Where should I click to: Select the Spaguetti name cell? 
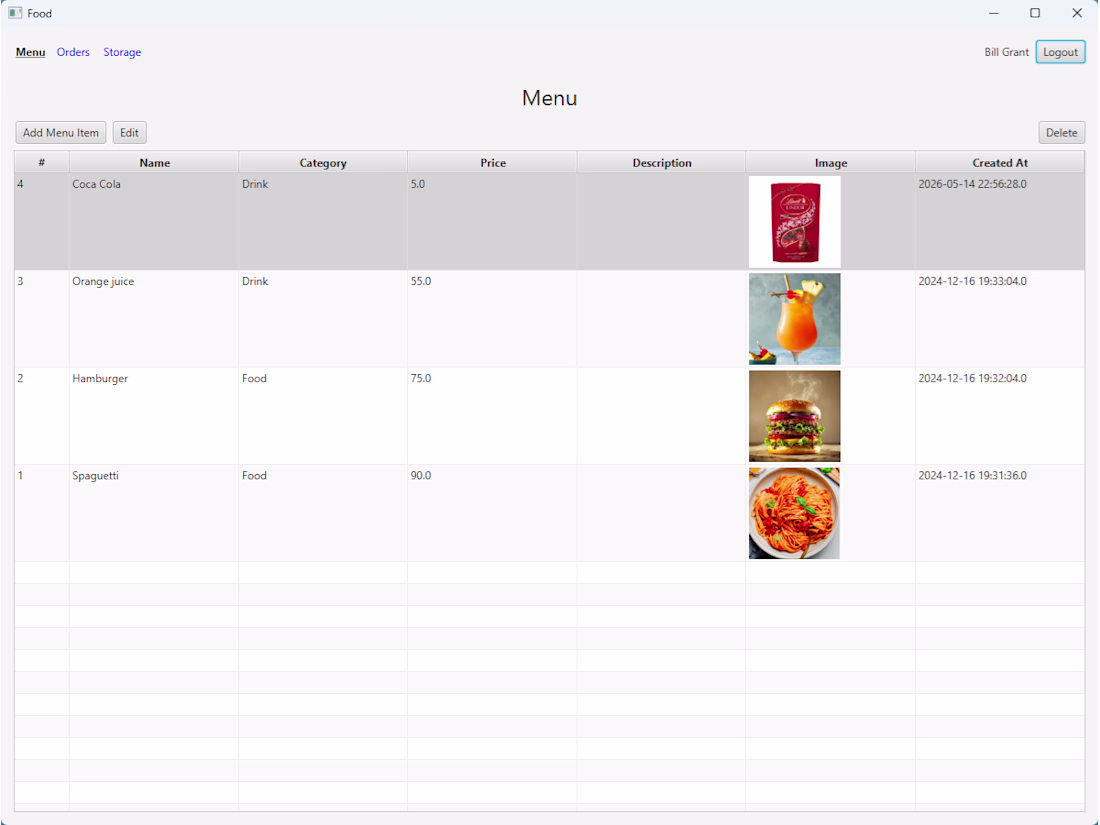click(154, 513)
